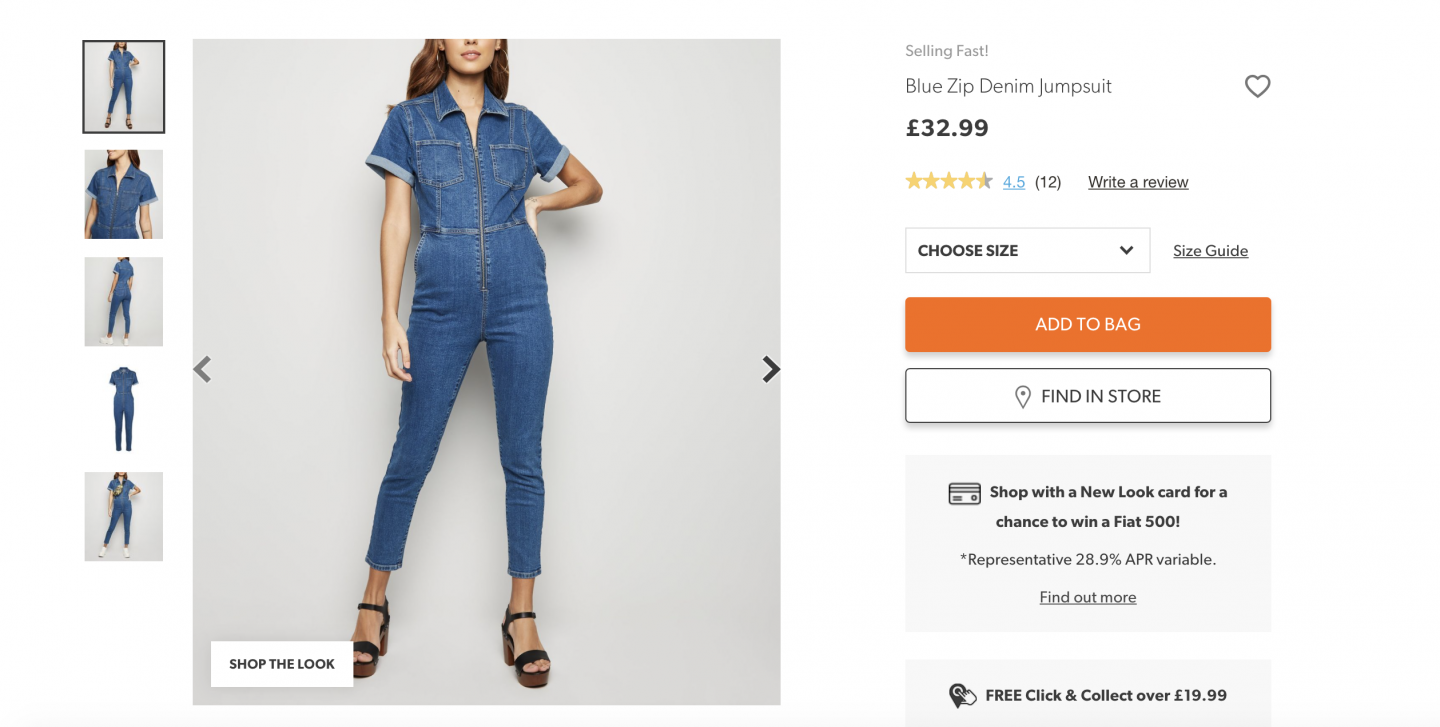Click the New Look card icon
Image resolution: width=1440 pixels, height=727 pixels.
pyautogui.click(x=964, y=493)
